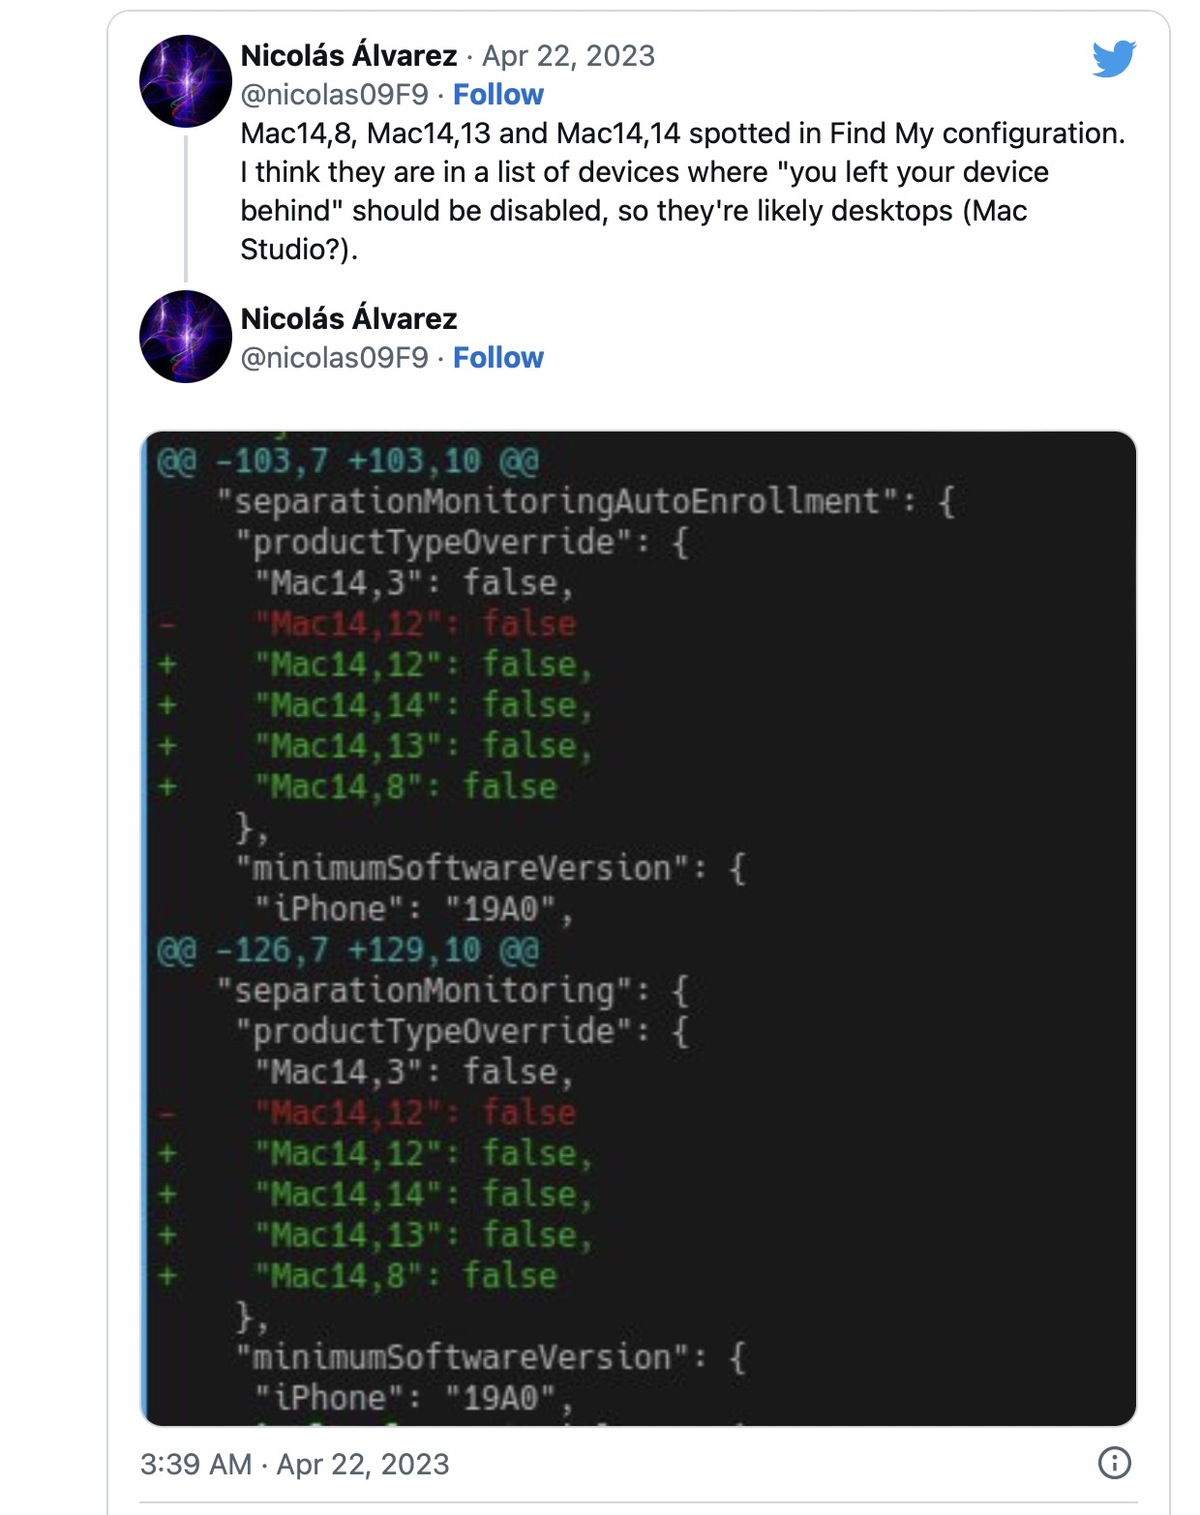Viewport: 1200px width, 1515px height.
Task: Click the second tweet's profile avatar
Action: 186,337
